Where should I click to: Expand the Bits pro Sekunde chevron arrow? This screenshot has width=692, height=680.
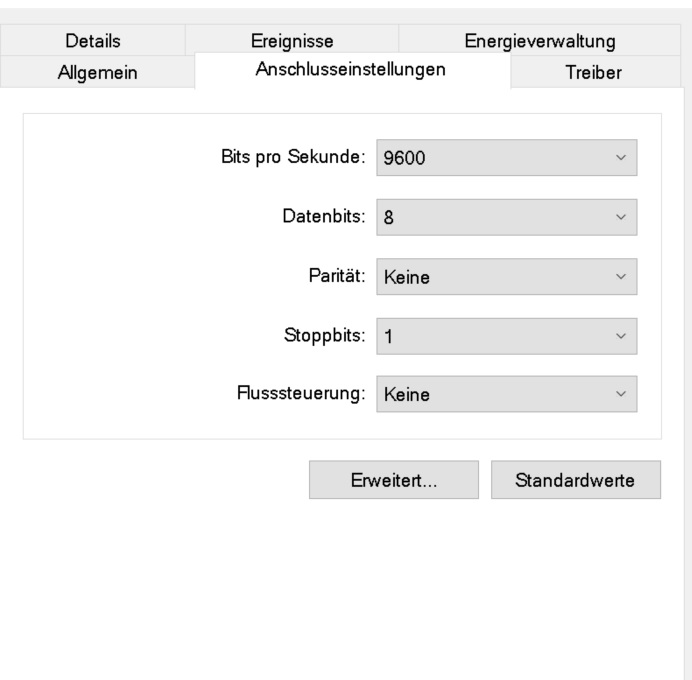(621, 158)
